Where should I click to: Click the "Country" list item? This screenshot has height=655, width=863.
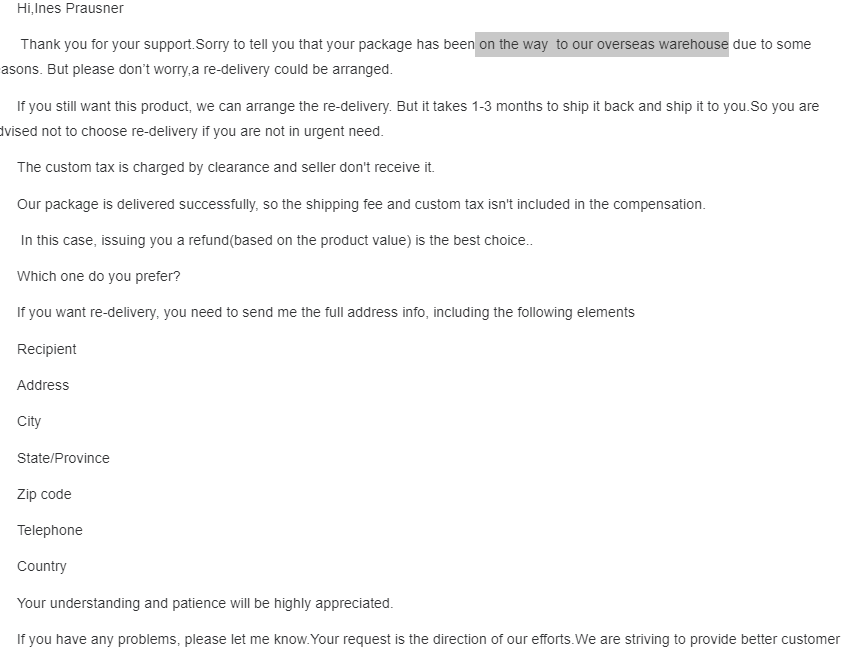pos(41,566)
